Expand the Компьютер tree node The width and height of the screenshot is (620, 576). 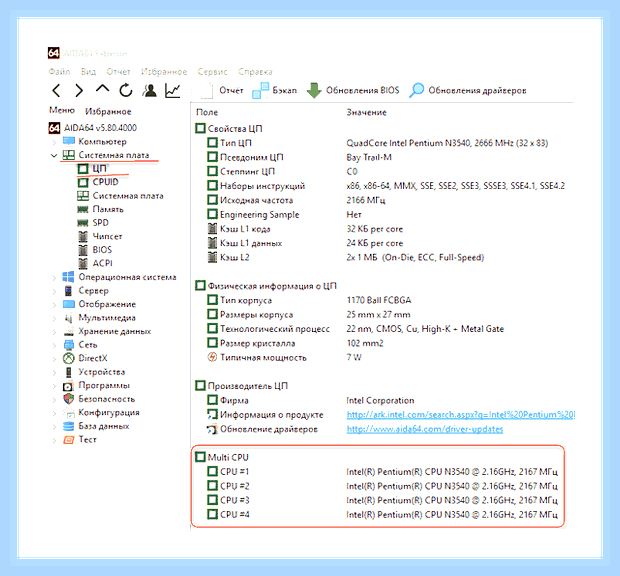54,142
